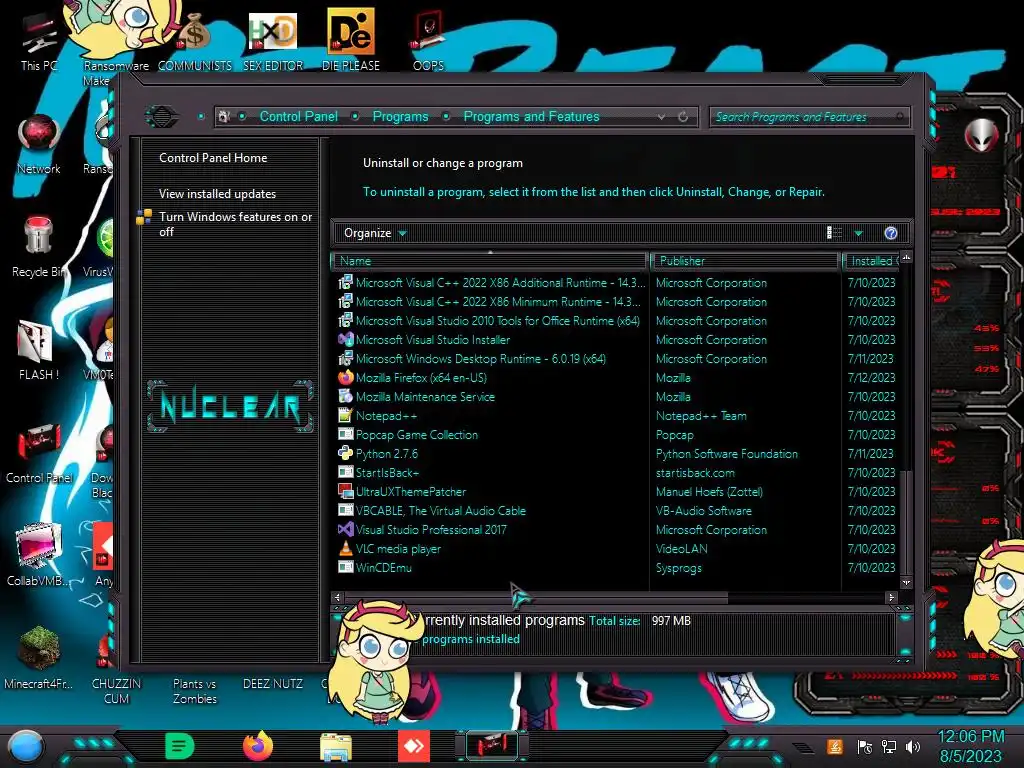Viewport: 1024px width, 768px height.
Task: Select Mozilla Firefox (x64 en-US) entry
Action: point(616,378)
